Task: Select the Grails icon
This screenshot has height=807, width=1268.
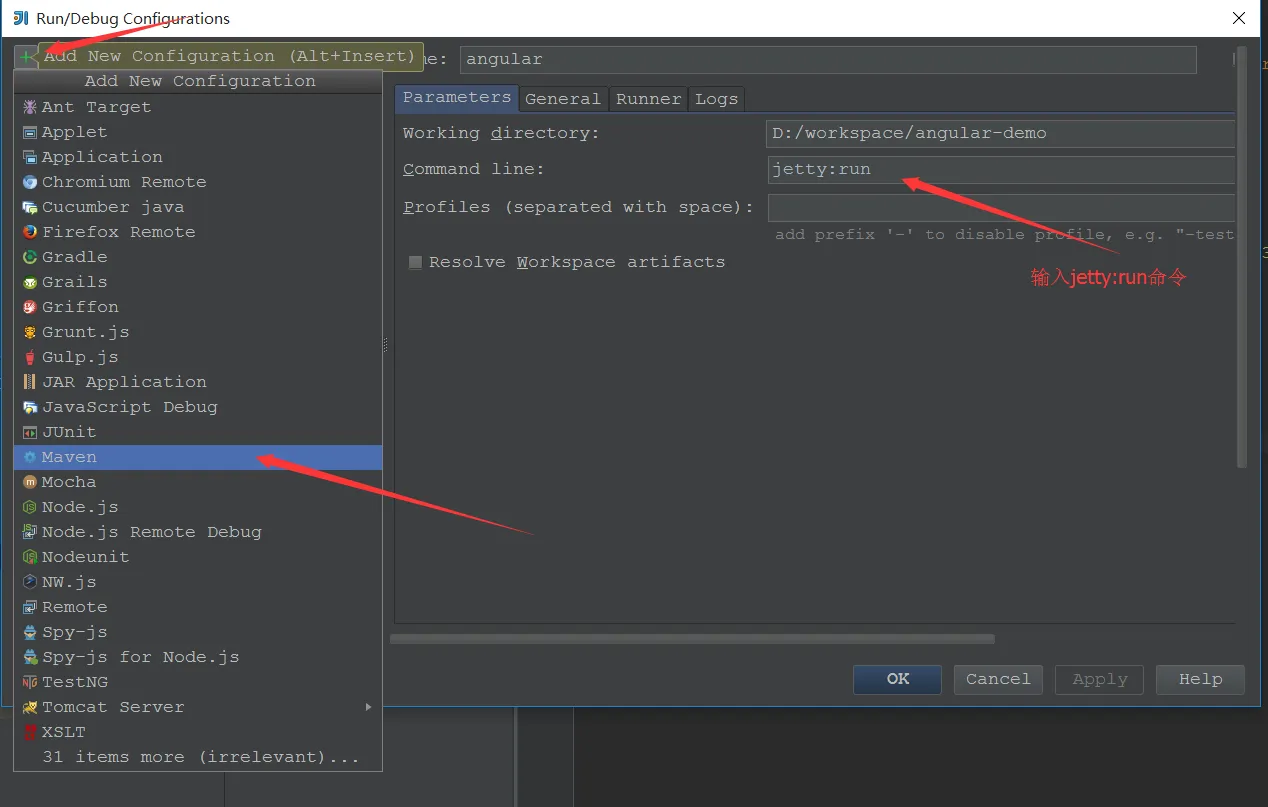Action: coord(31,282)
